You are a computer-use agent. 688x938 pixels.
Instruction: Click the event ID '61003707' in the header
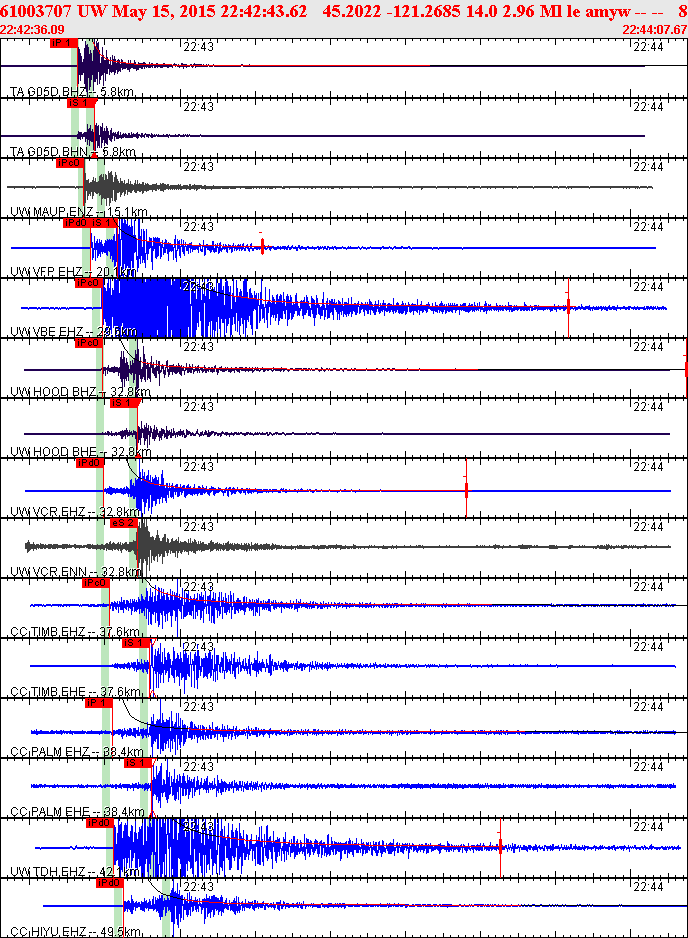pyautogui.click(x=36, y=11)
